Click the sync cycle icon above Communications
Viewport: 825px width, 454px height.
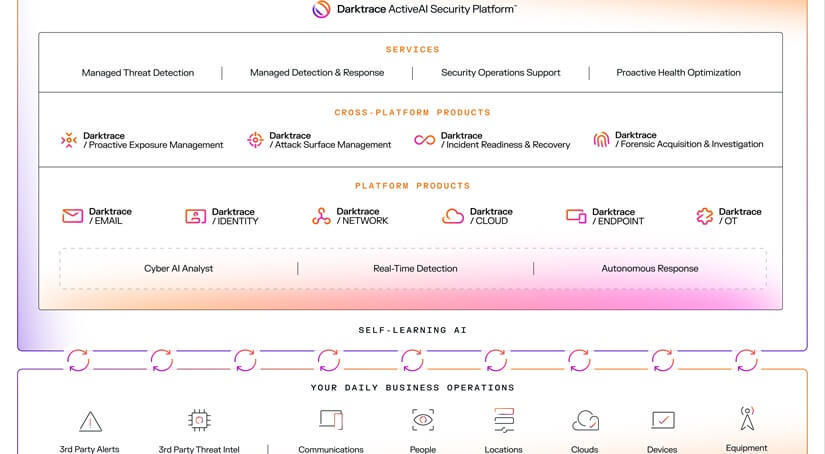pos(329,360)
